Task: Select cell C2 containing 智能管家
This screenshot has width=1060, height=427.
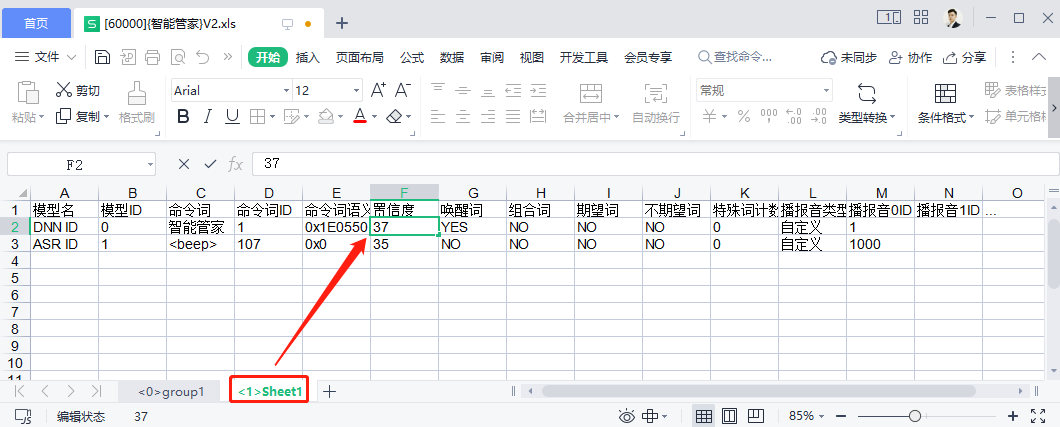Action: (200, 227)
